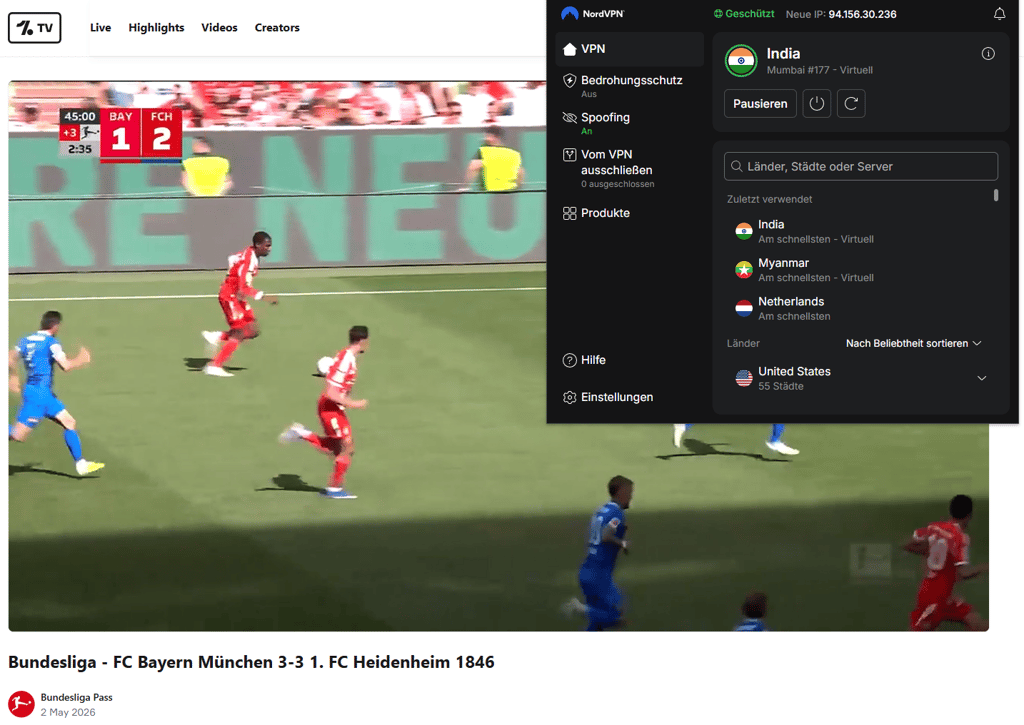Select Netherlands from recently used

click(x=856, y=308)
